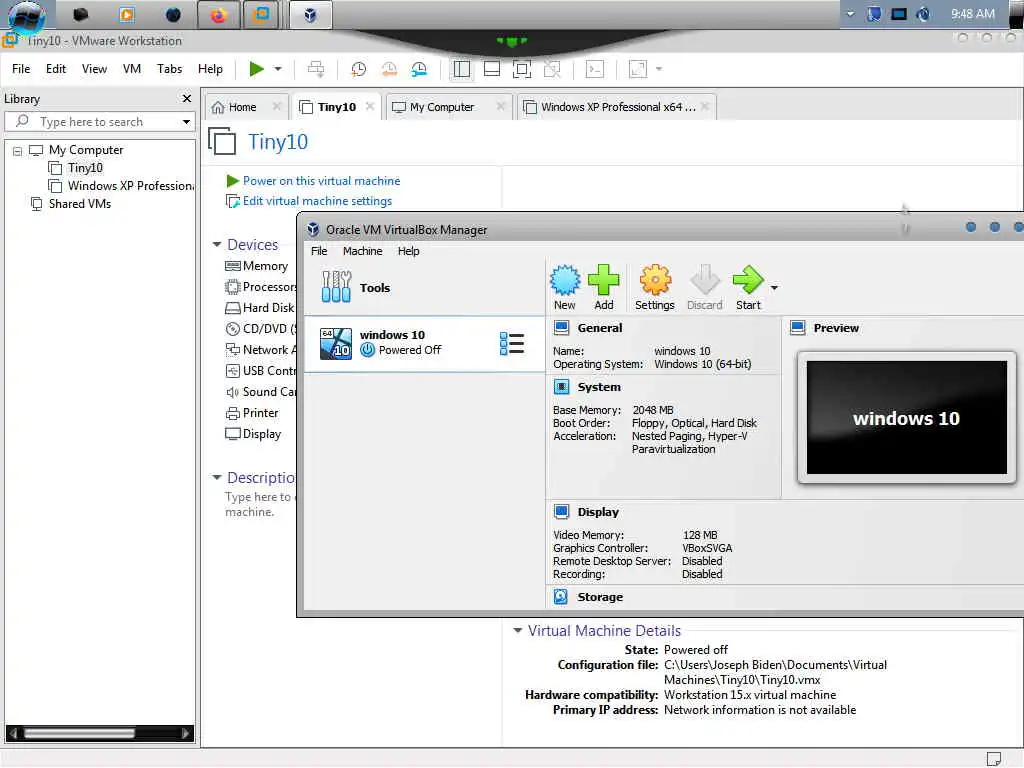1024x768 pixels.
Task: Open the Start button dropdown arrow
Action: (x=775, y=287)
